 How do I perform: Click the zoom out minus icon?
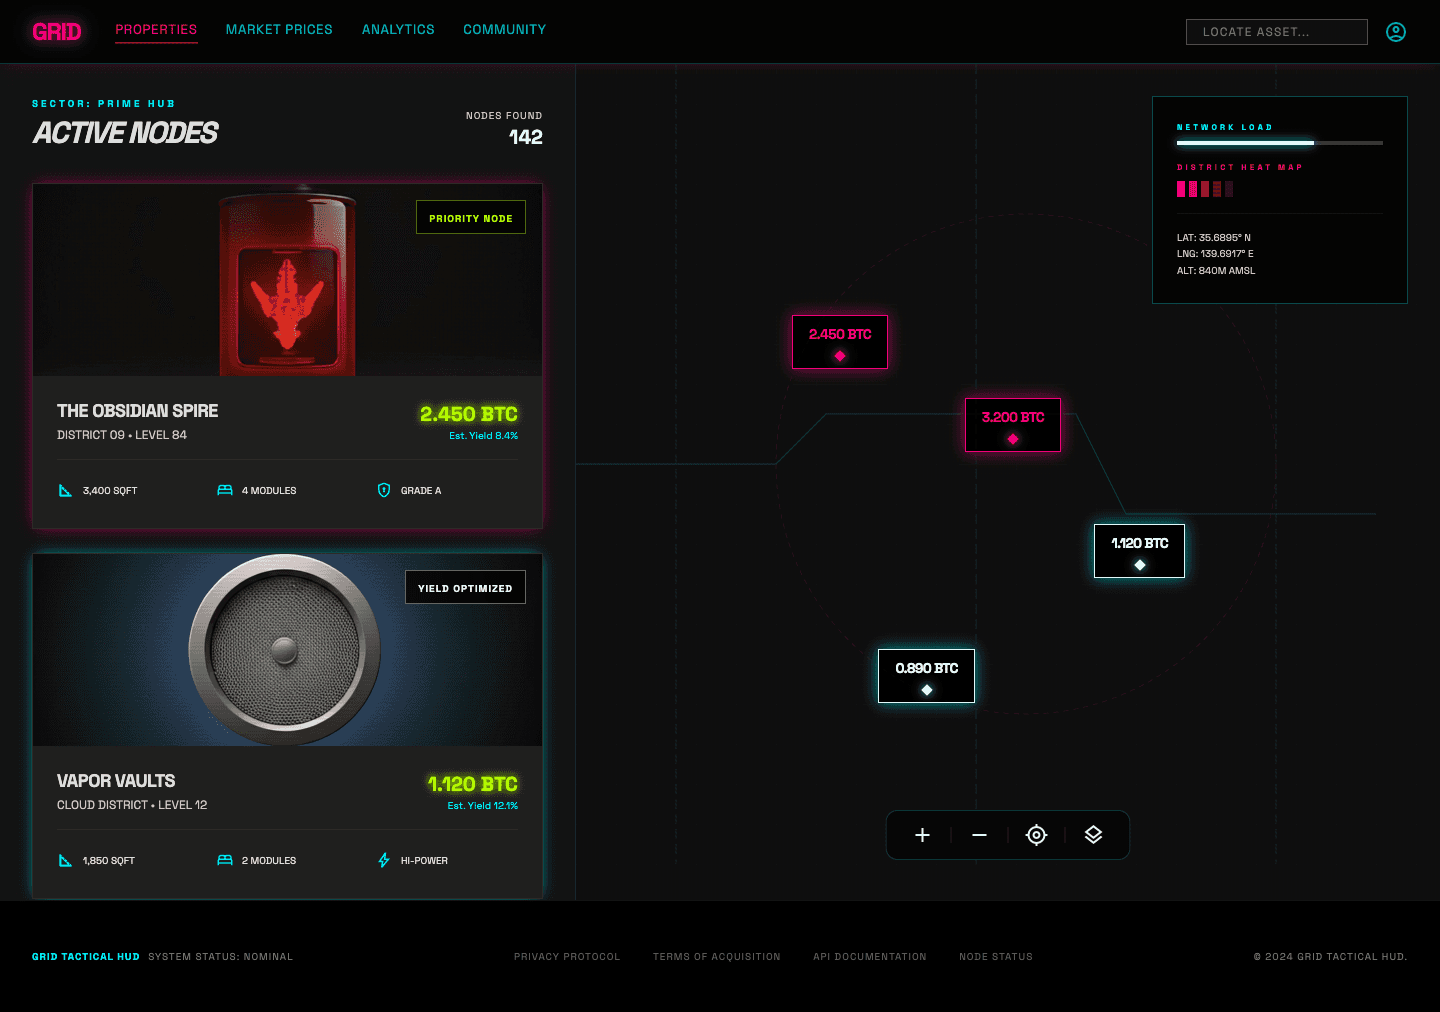click(979, 835)
